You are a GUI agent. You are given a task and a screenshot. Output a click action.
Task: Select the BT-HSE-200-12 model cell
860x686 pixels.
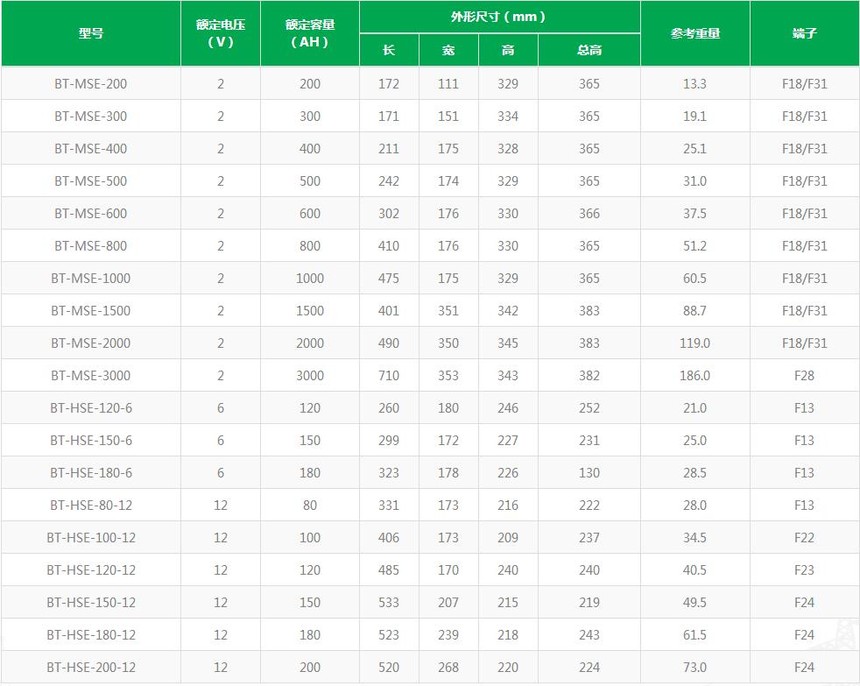pos(90,667)
